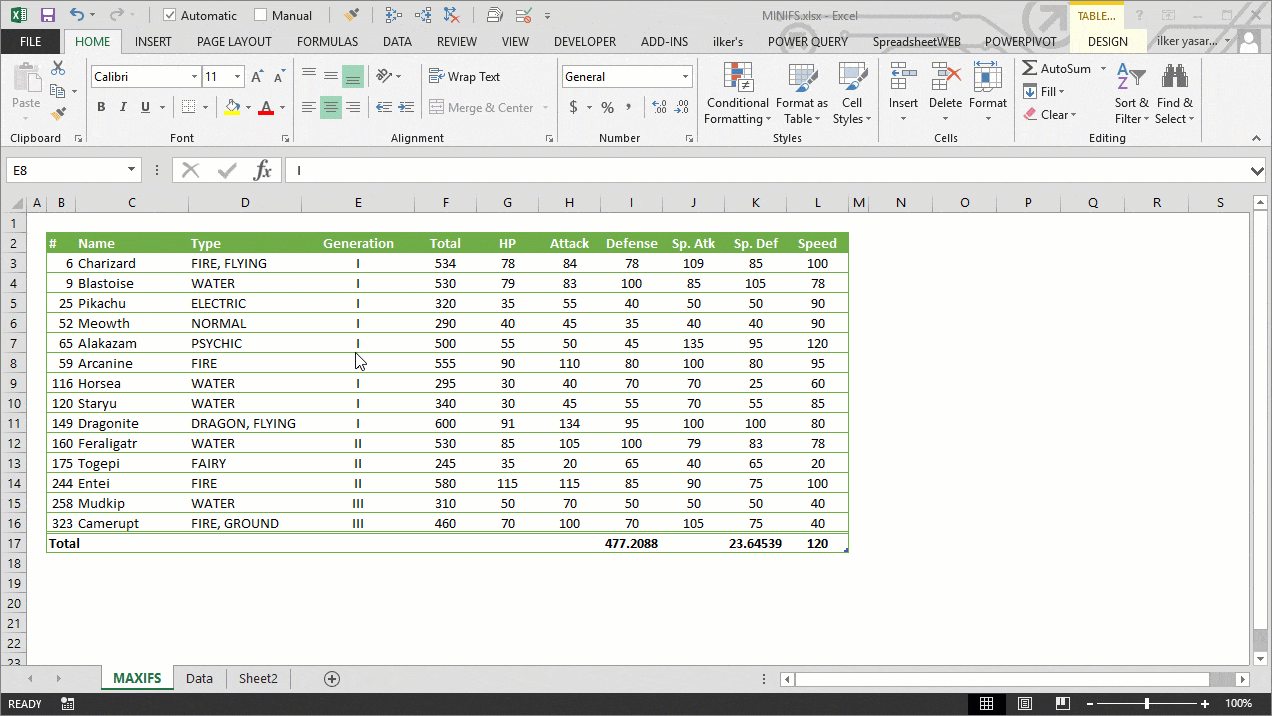Open the General number format dropdown

click(687, 76)
